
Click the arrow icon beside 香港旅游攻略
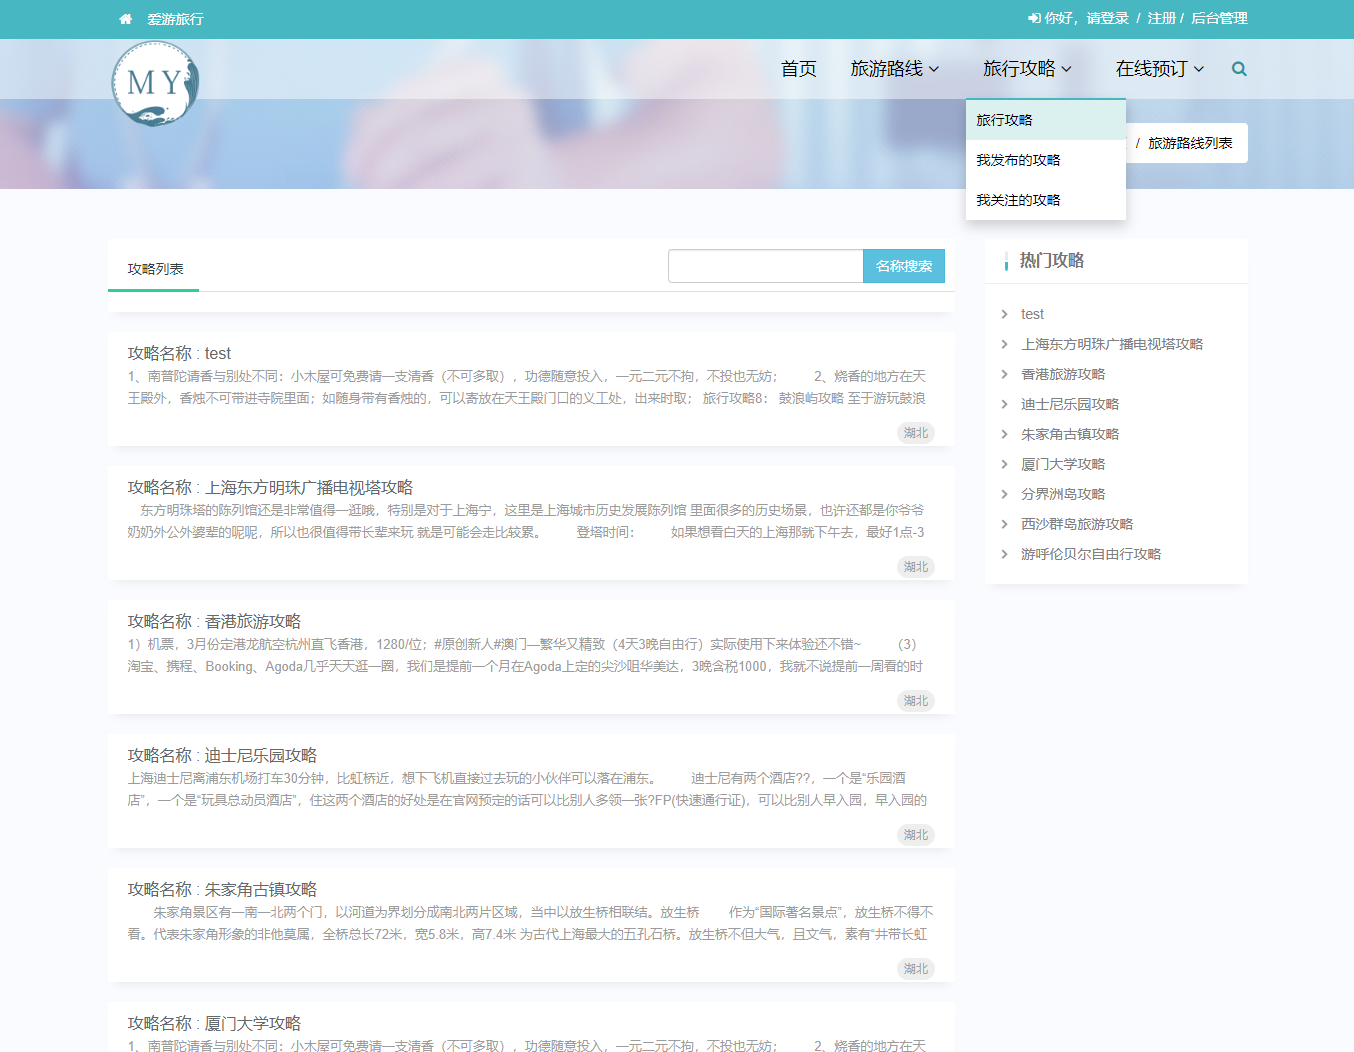[1006, 374]
